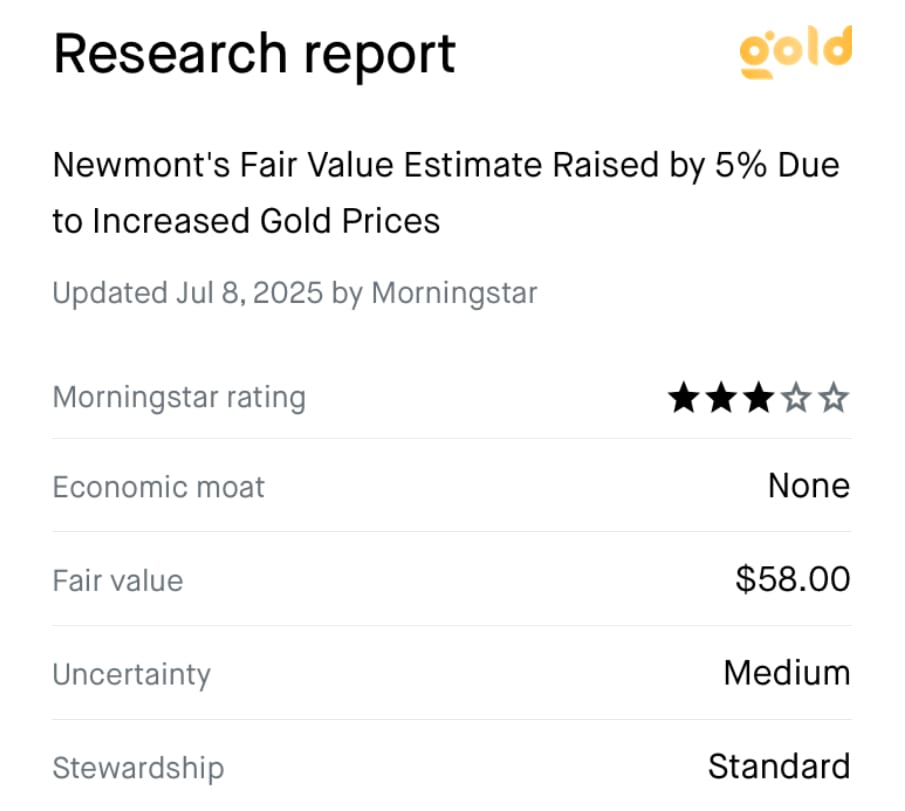The image size is (905, 811).
Task: Click the Medium uncertainty value
Action: pos(787,673)
